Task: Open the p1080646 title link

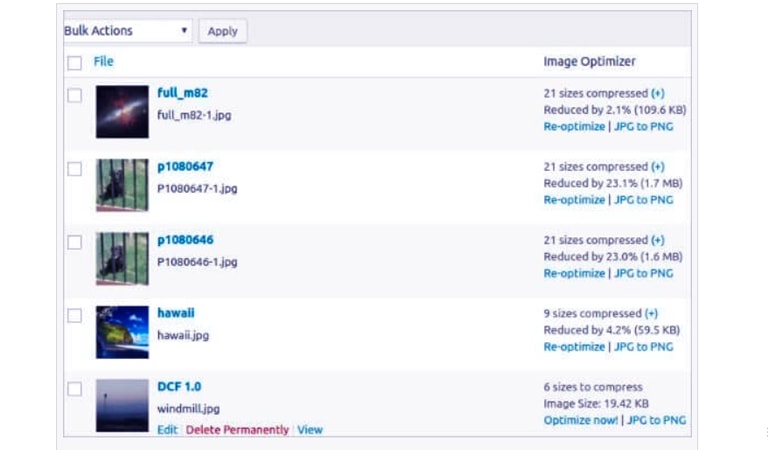Action: point(185,240)
